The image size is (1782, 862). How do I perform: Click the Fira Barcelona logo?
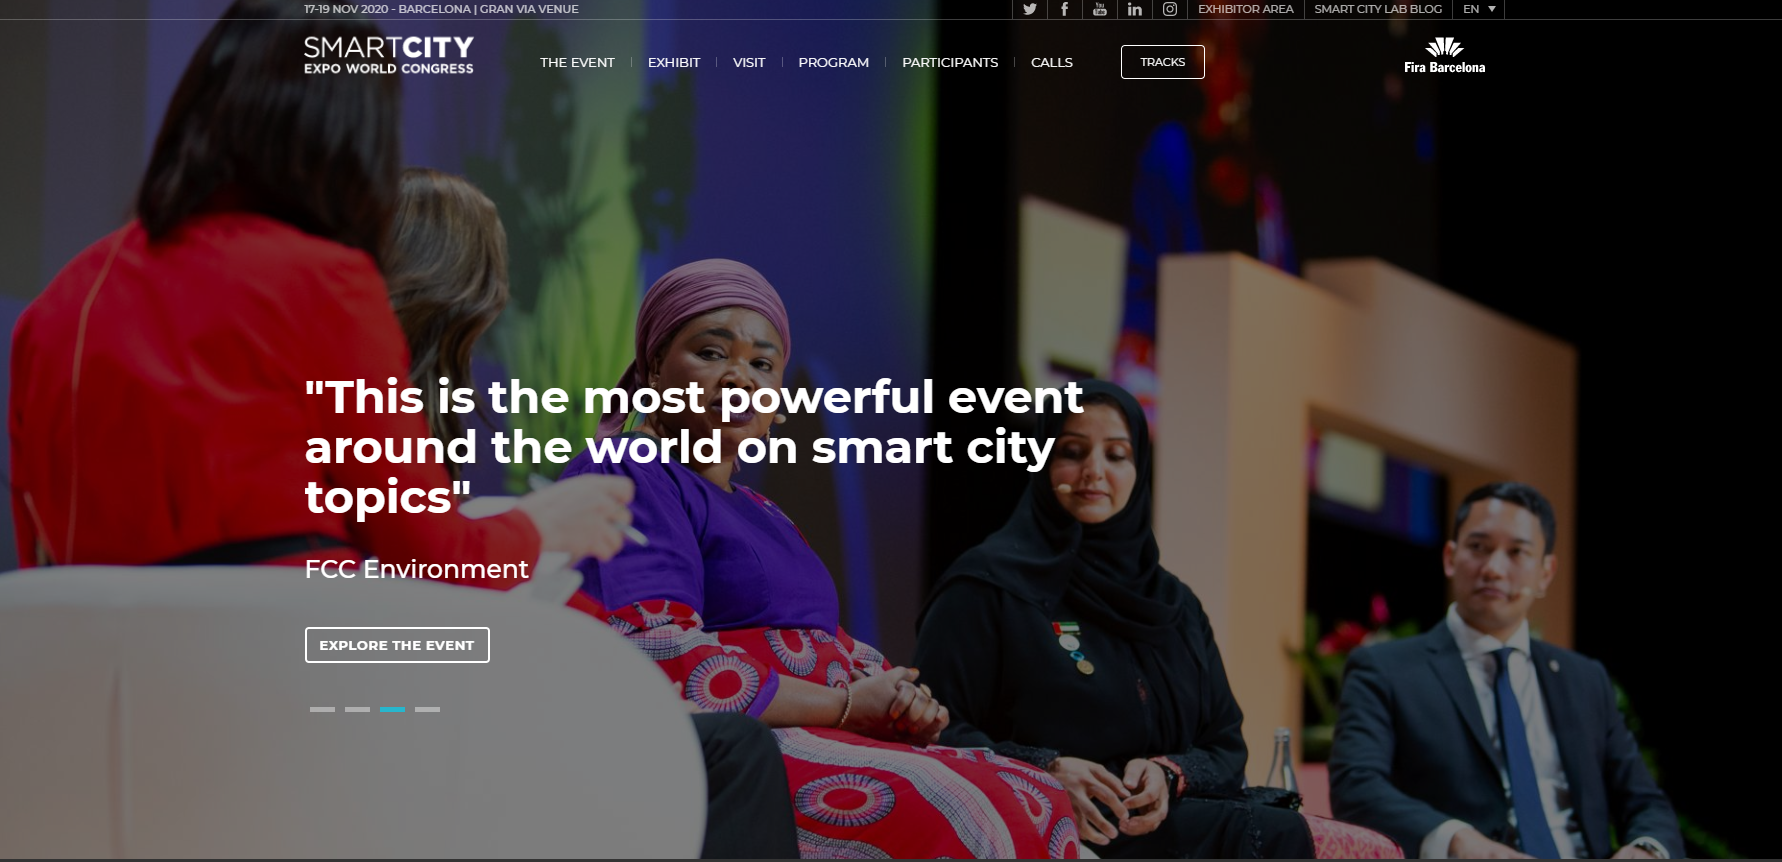1444,55
